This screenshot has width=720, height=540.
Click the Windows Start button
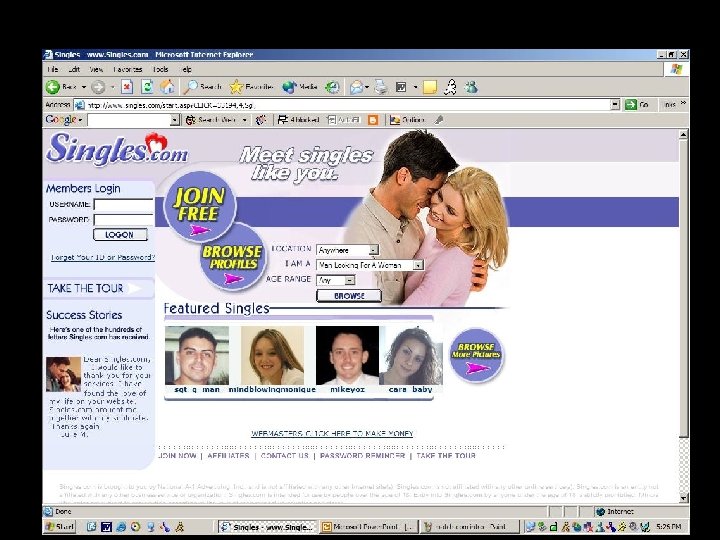coord(60,527)
